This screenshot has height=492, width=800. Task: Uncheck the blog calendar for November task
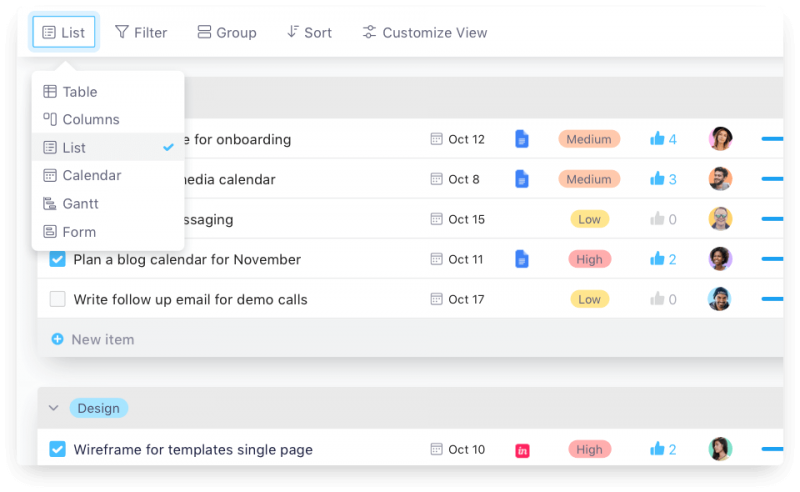coord(58,259)
